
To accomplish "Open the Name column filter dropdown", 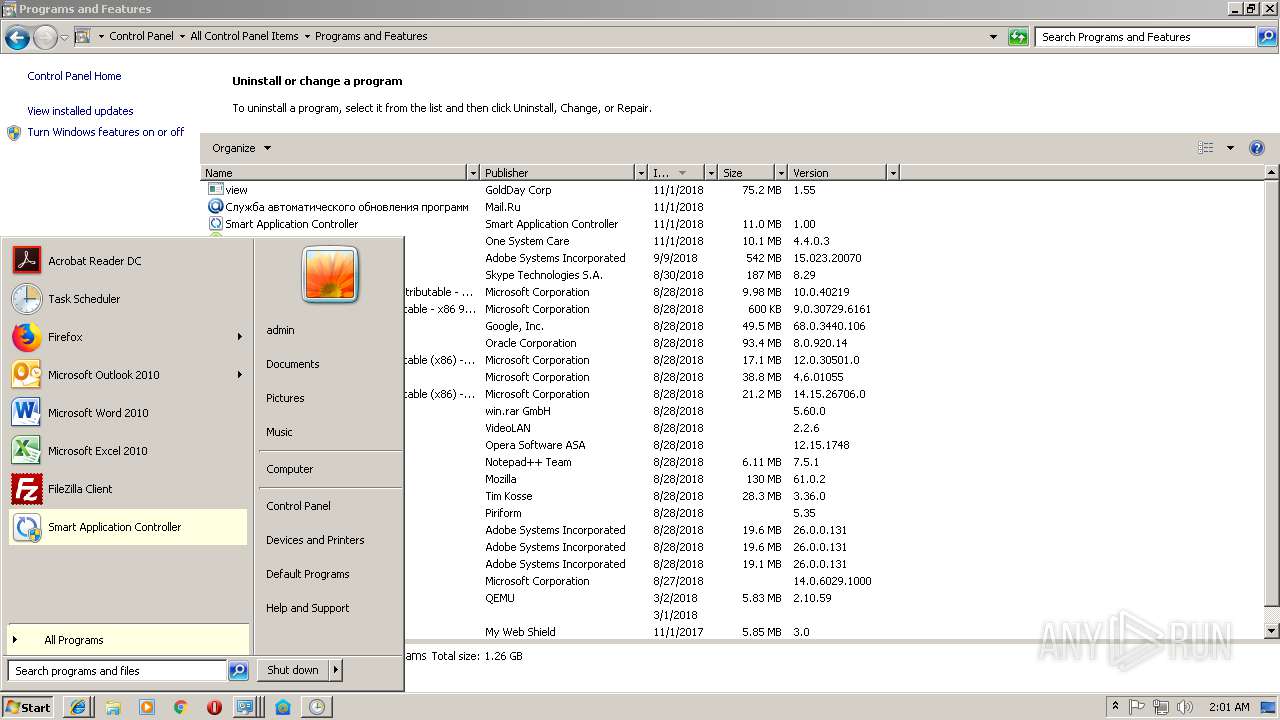I will coord(473,173).
